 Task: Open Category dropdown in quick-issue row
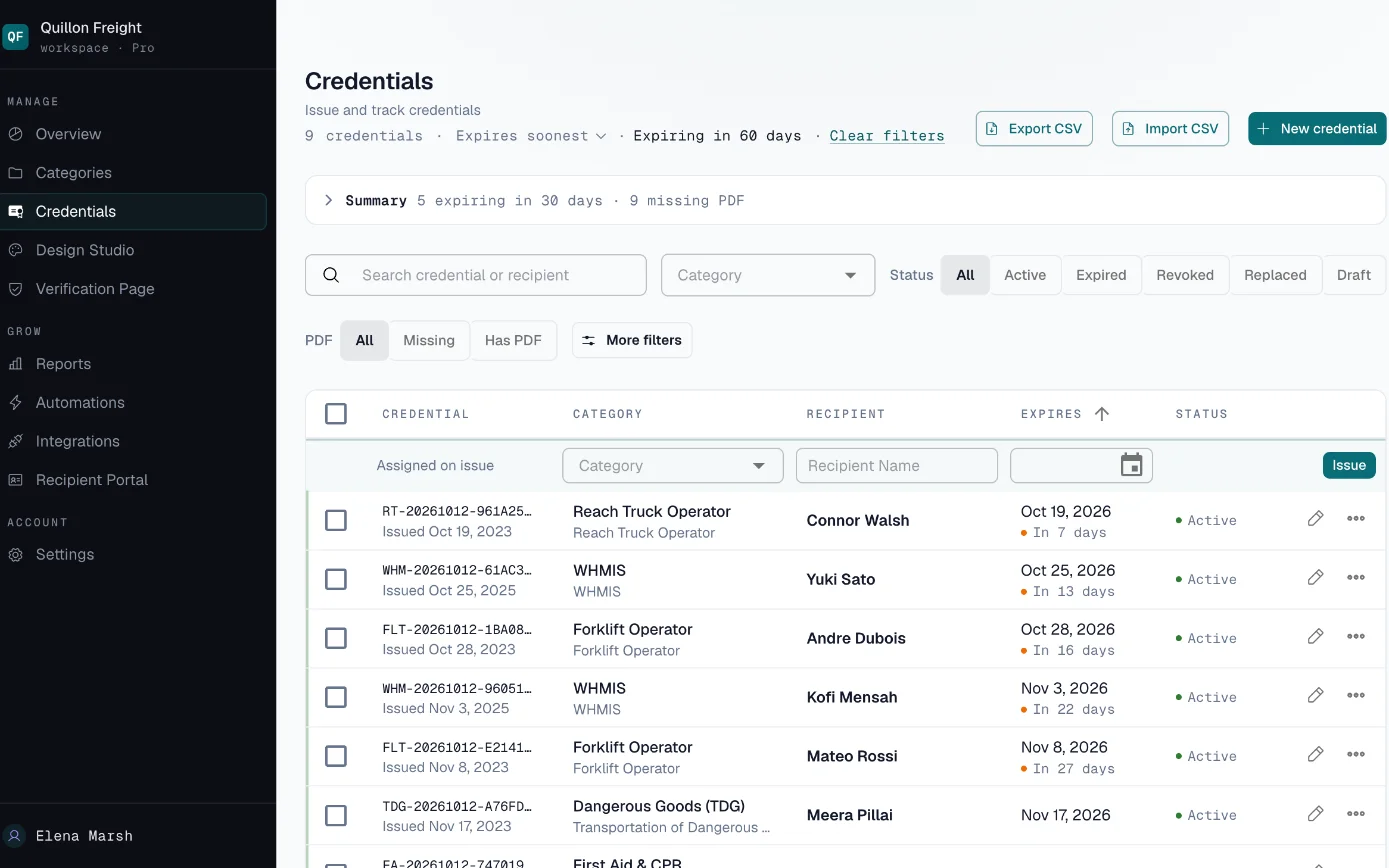[673, 466]
